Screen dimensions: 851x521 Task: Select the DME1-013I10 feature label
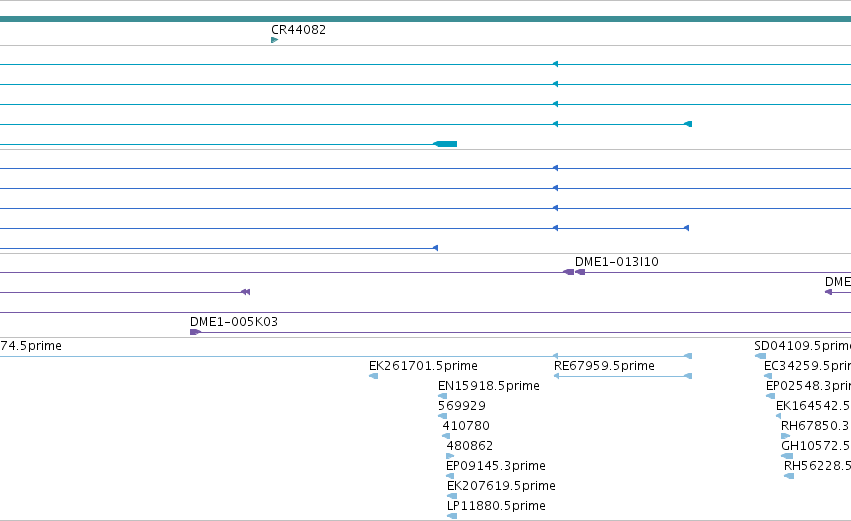617,262
